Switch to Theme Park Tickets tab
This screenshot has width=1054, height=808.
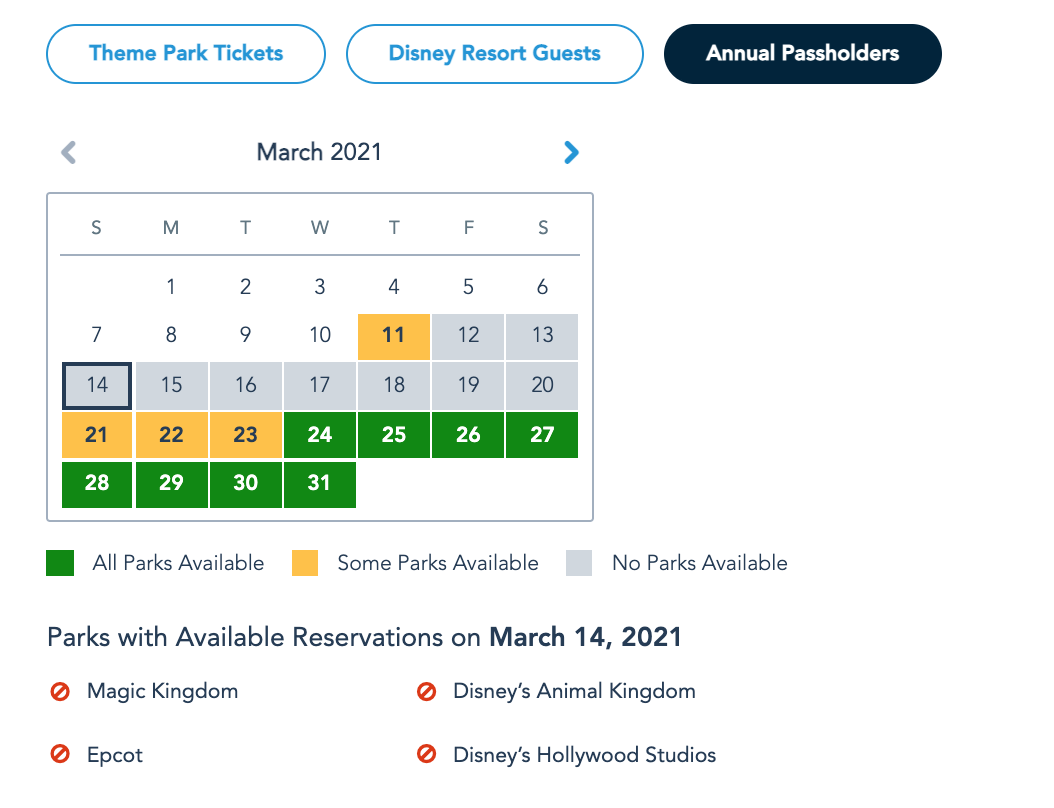coord(186,54)
